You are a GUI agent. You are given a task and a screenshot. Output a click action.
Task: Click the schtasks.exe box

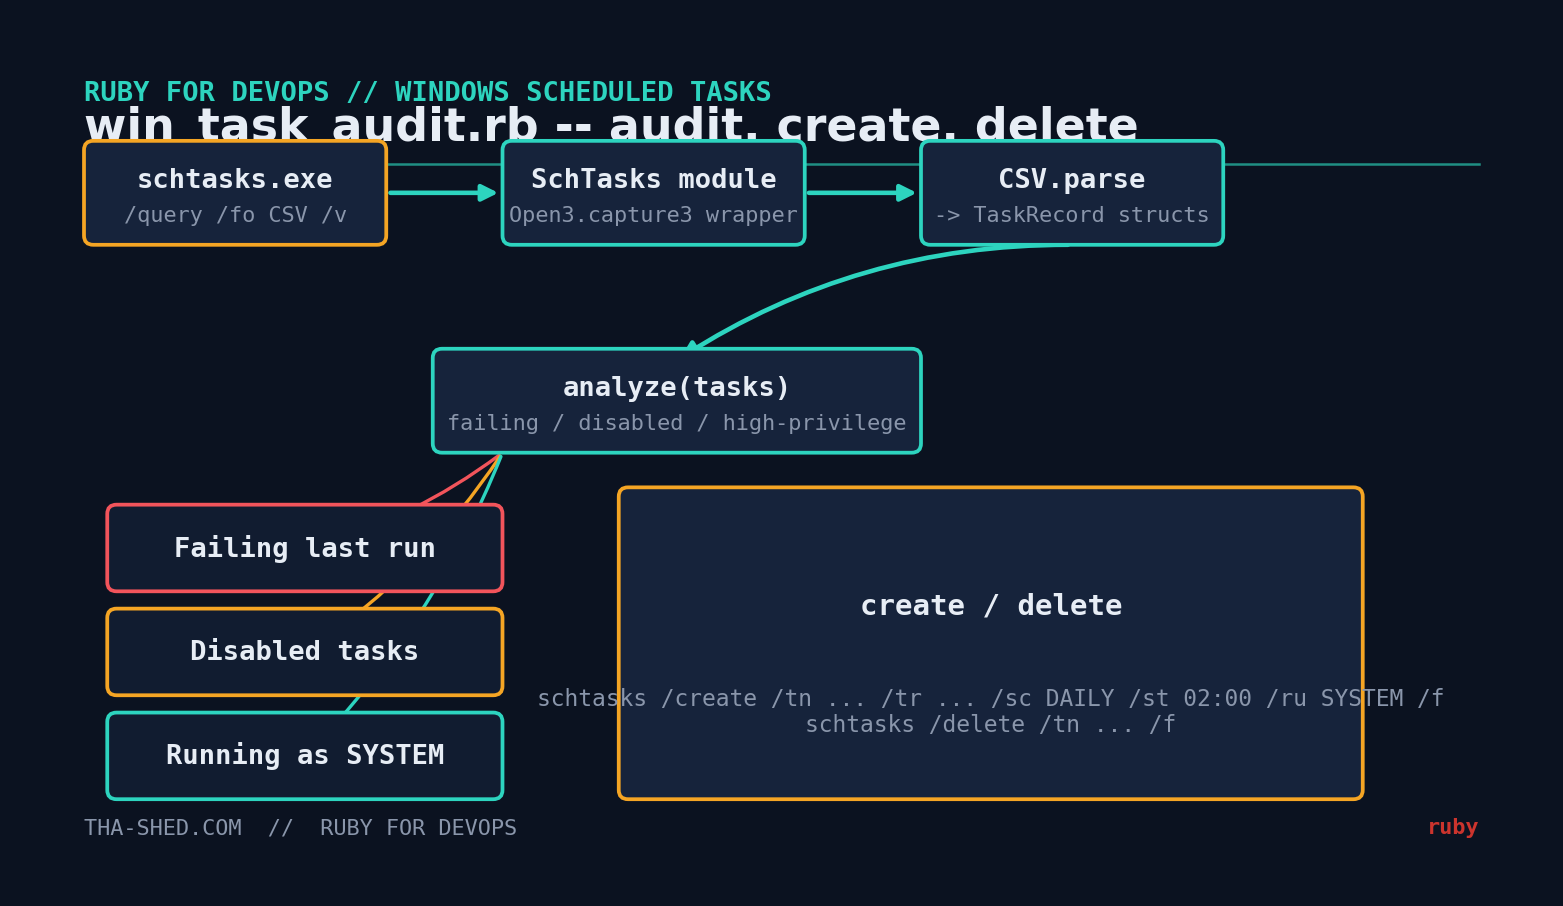(235, 193)
